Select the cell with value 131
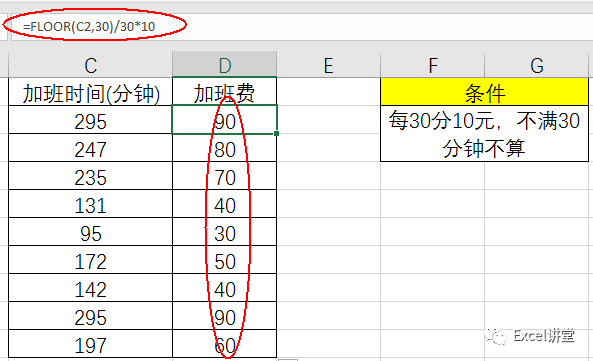Image resolution: width=593 pixels, height=361 pixels. 90,204
